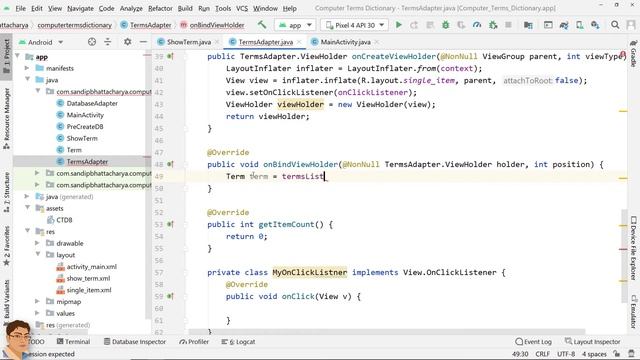Click the Make Project hammer icon
Image resolution: width=640 pixels, height=360 pixels.
pos(262,25)
